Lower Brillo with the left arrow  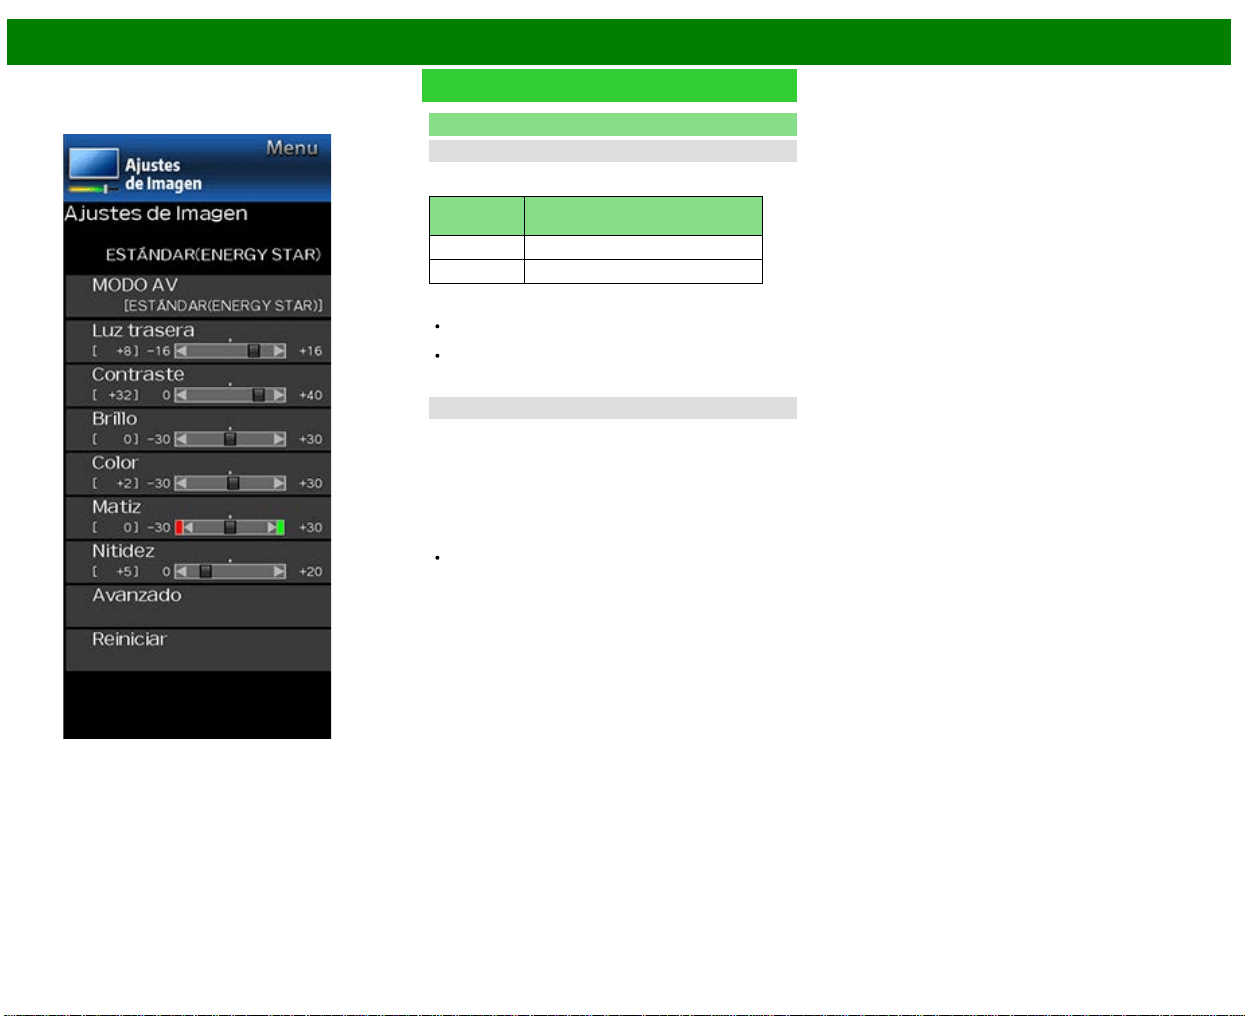[x=181, y=439]
